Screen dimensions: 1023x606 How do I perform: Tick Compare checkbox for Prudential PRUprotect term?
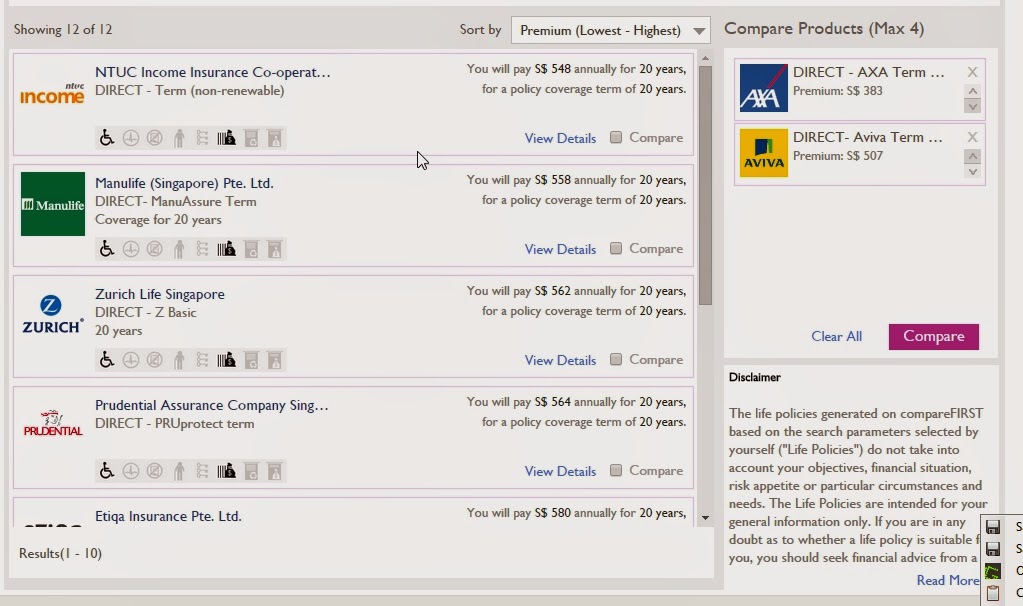[616, 470]
